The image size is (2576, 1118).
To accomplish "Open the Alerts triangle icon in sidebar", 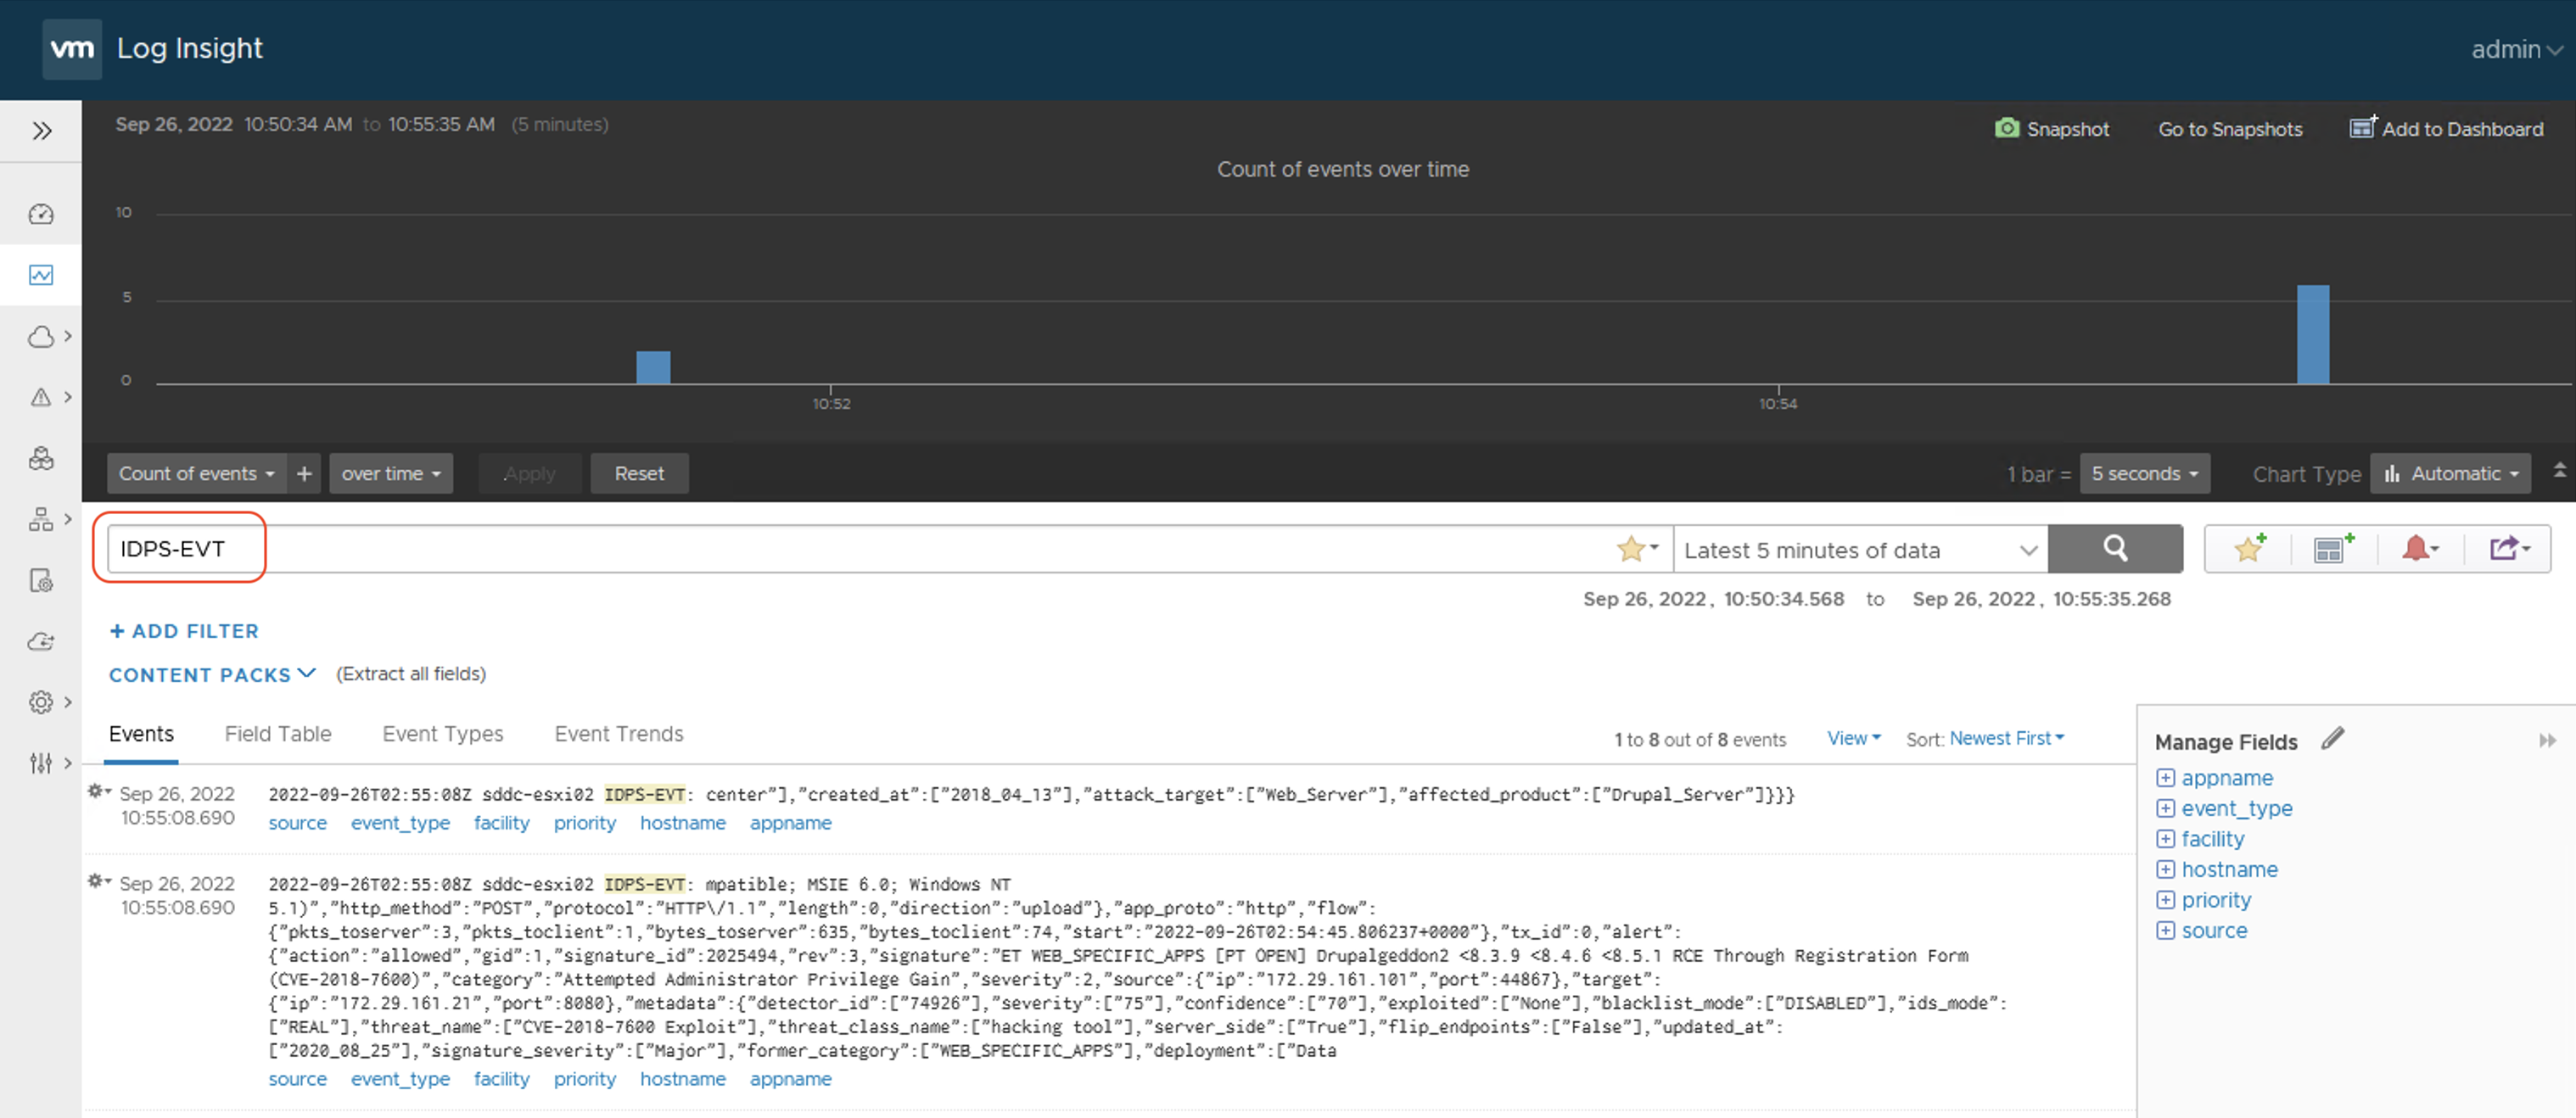I will click(41, 397).
